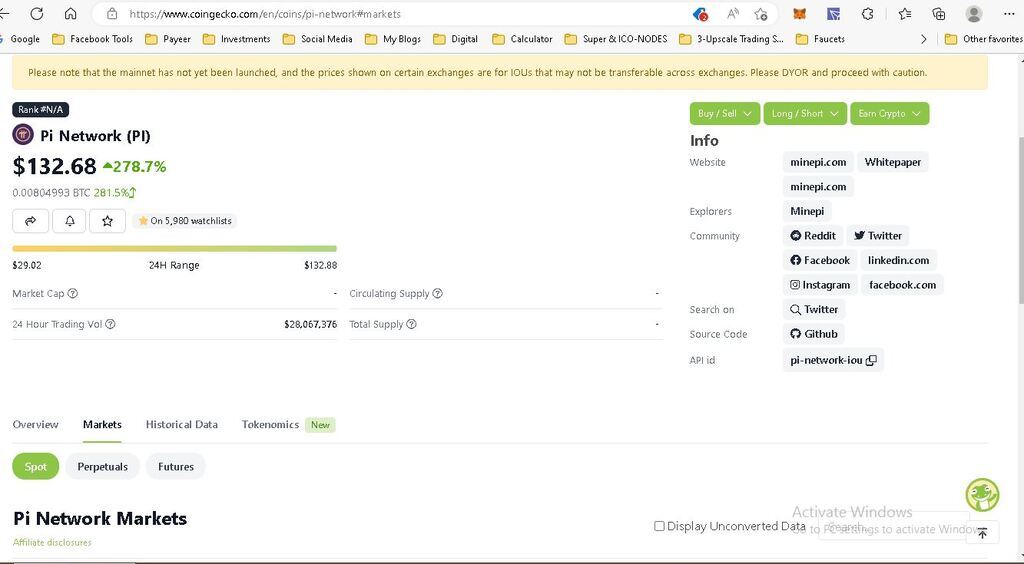Open the Tokenomics tab
Image resolution: width=1024 pixels, height=564 pixels.
tap(270, 425)
